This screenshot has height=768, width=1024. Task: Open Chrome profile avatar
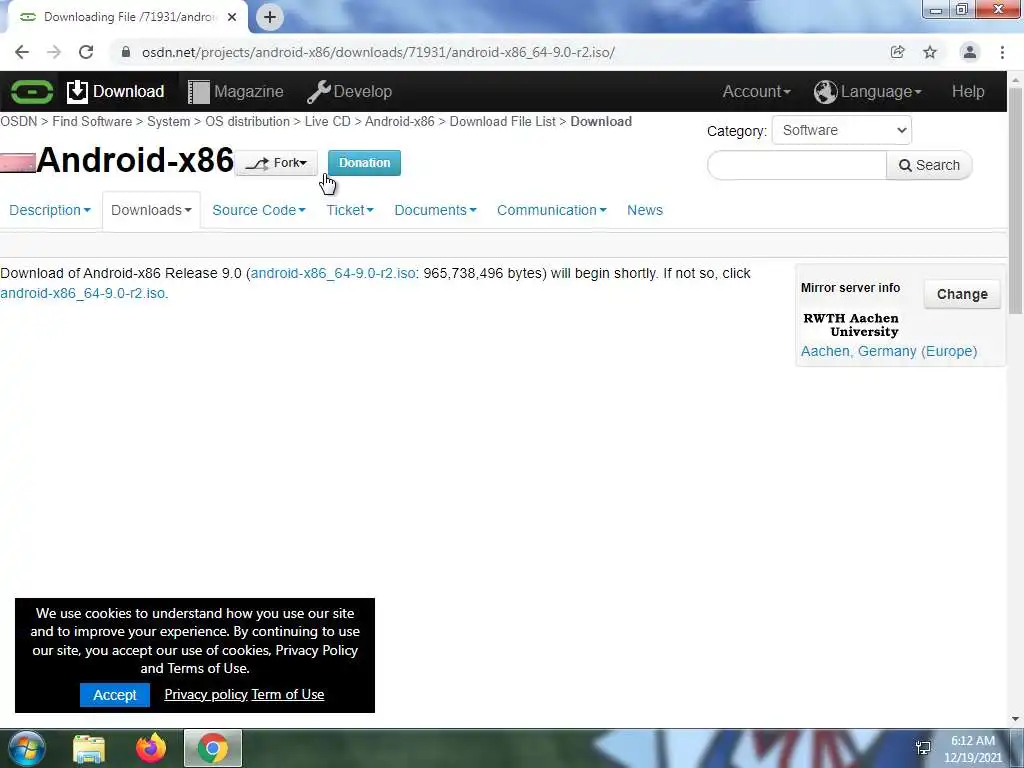(970, 52)
